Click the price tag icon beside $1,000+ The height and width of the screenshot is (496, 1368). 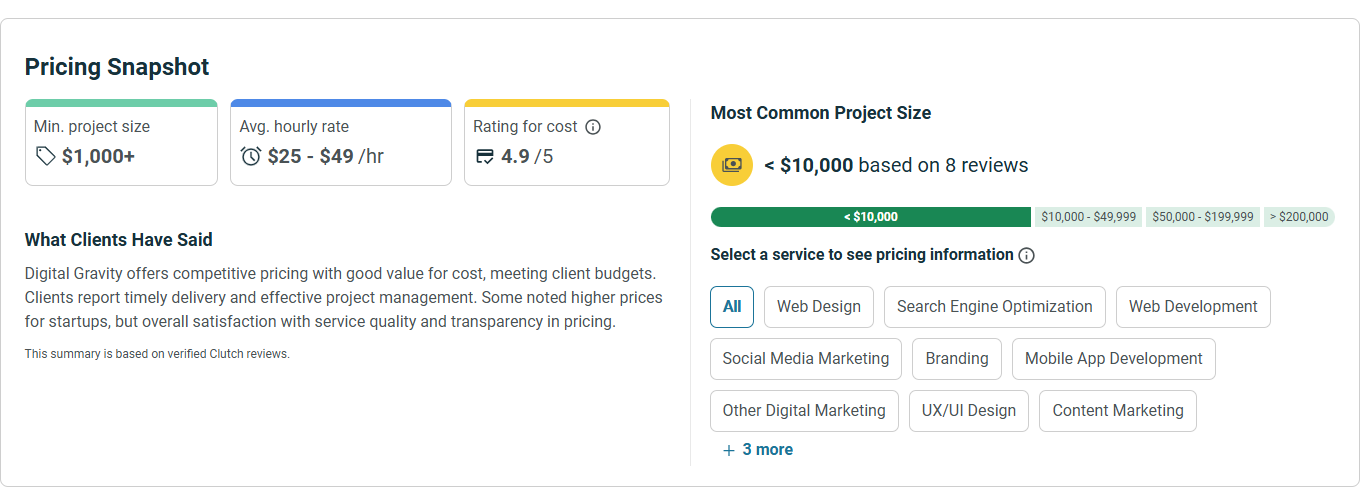coord(45,156)
